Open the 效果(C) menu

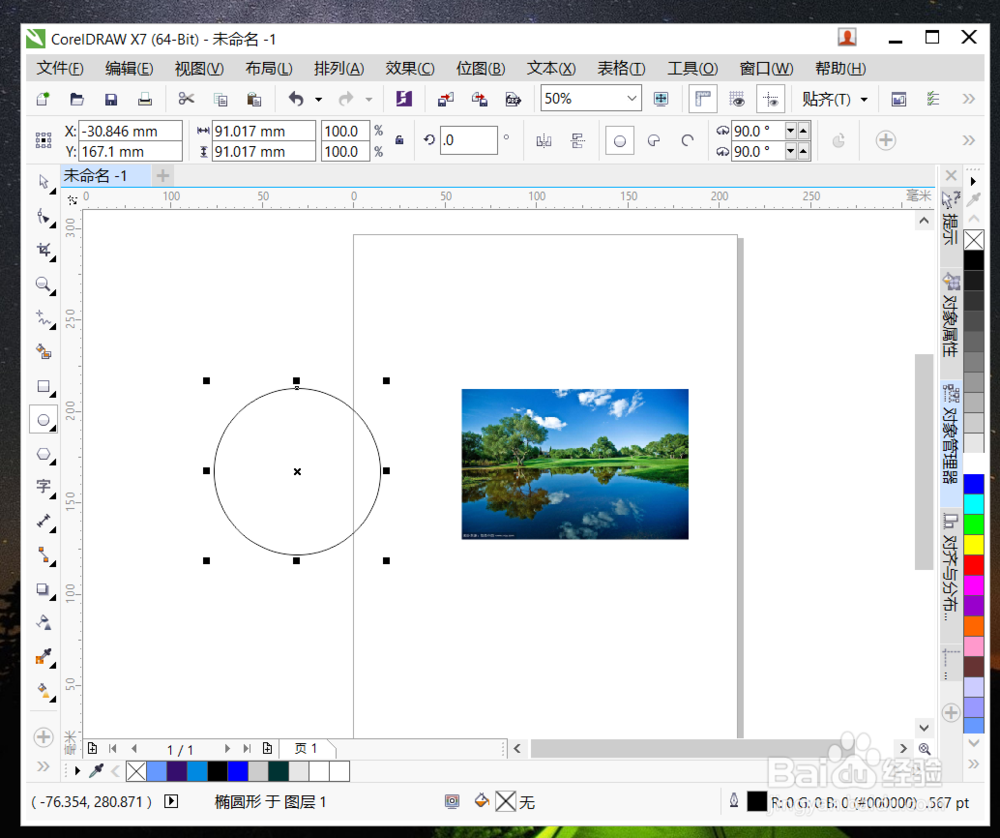409,68
